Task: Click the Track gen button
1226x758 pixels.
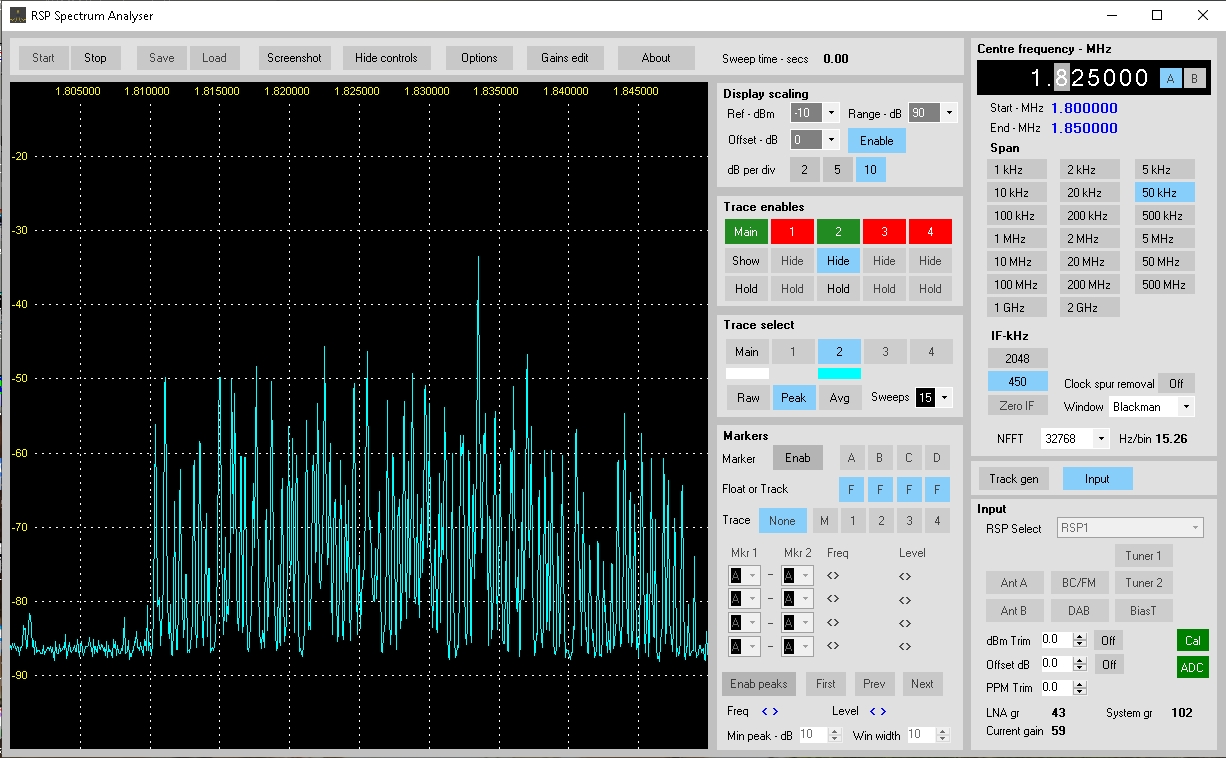Action: point(1014,479)
